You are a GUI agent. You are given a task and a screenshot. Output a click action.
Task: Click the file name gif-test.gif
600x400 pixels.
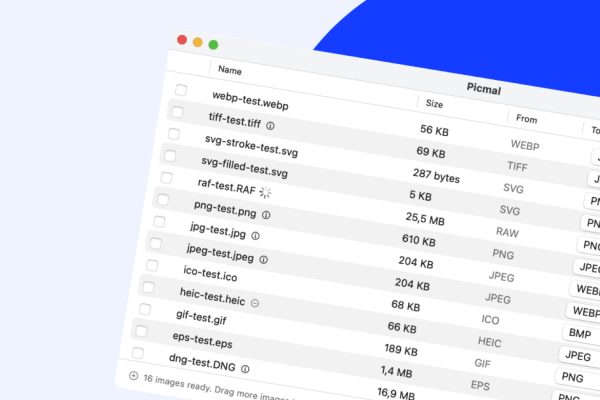pos(201,317)
